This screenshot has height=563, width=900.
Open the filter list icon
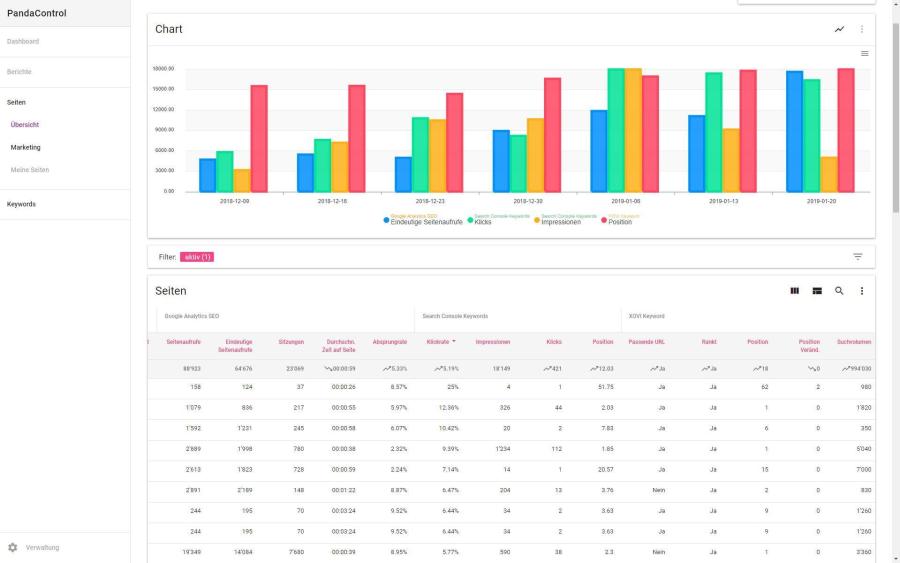[x=857, y=257]
